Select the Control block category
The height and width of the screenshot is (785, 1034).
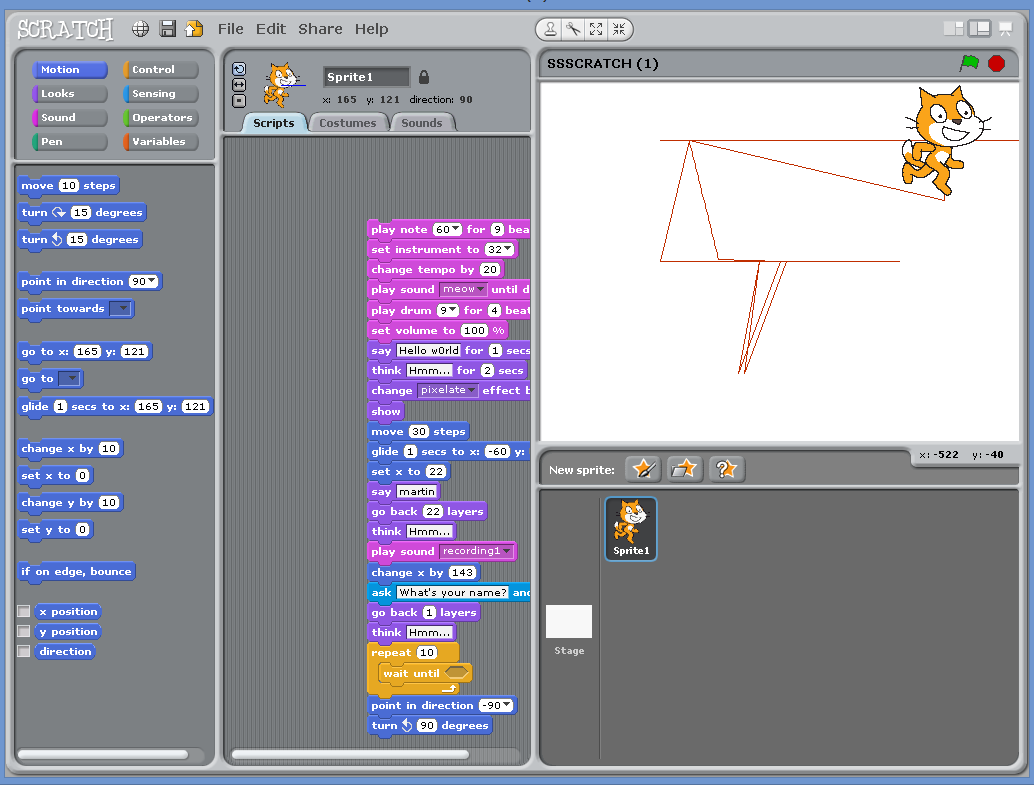[x=160, y=70]
